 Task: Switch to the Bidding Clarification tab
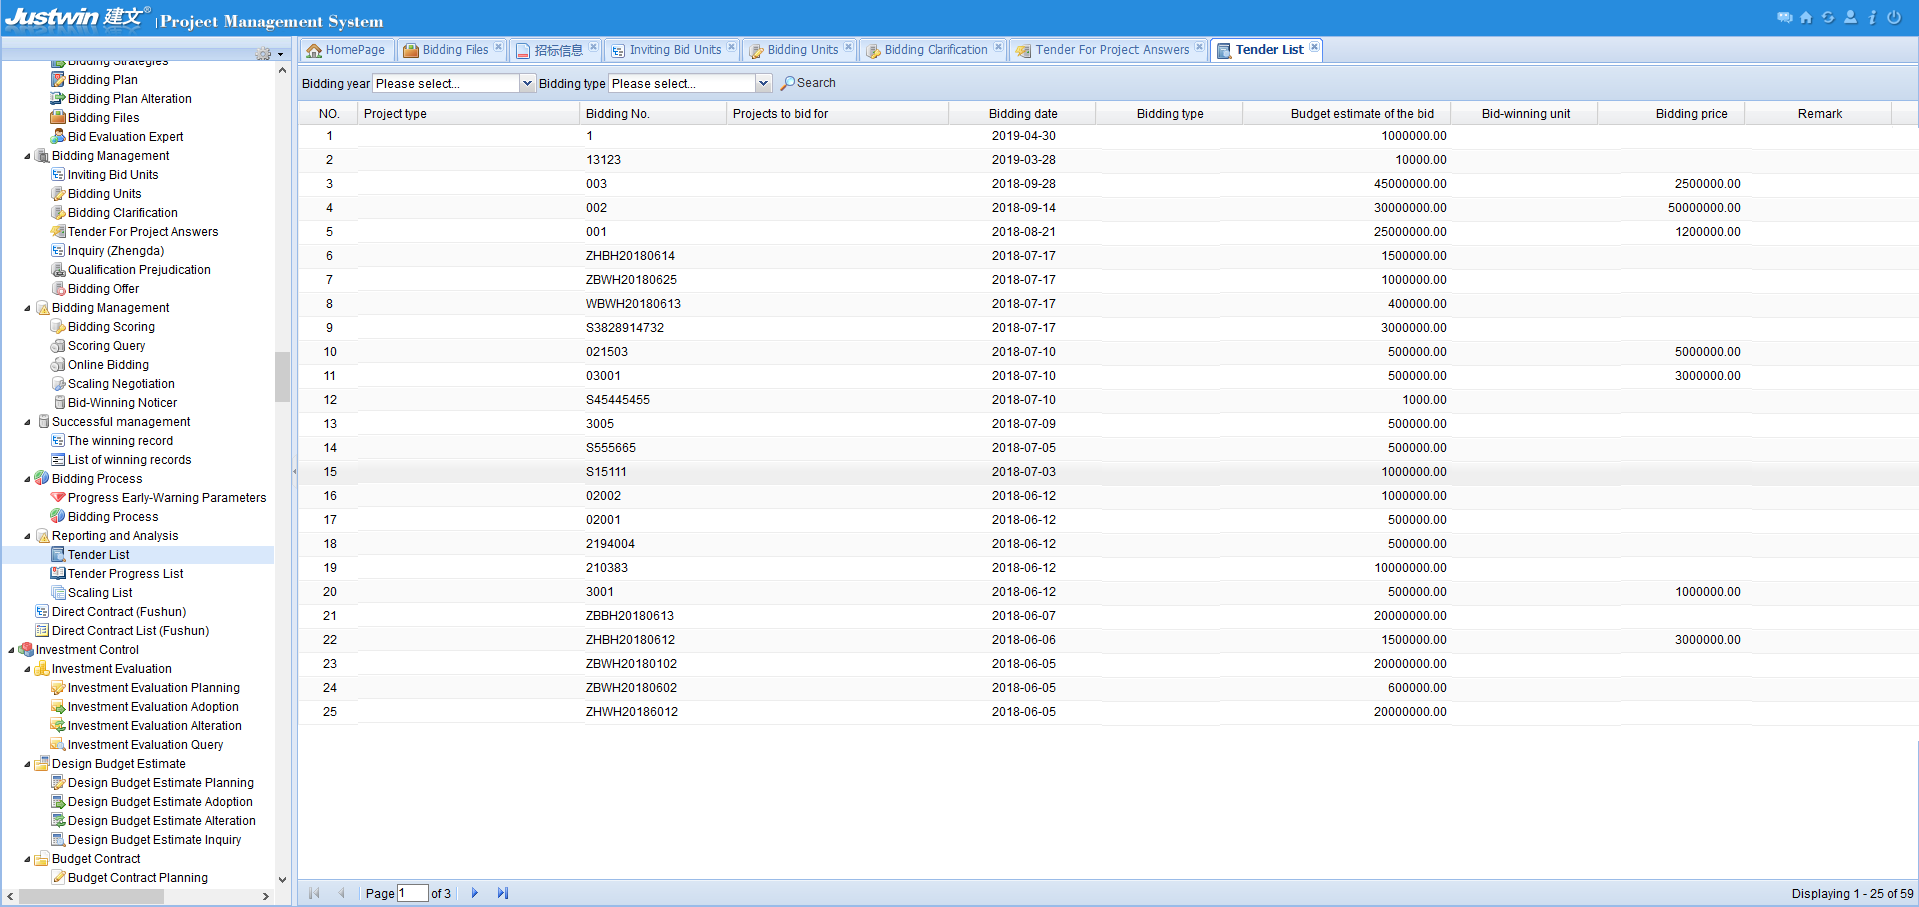click(935, 50)
